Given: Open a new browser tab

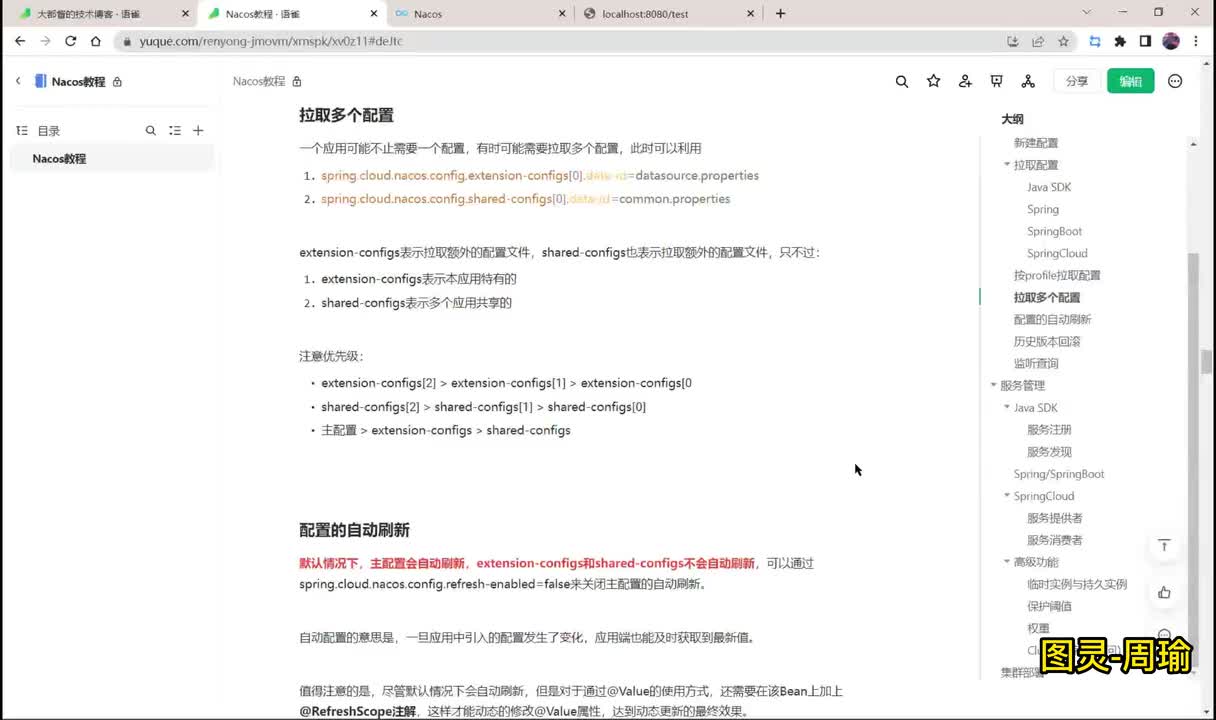Looking at the screenshot, I should tap(781, 14).
